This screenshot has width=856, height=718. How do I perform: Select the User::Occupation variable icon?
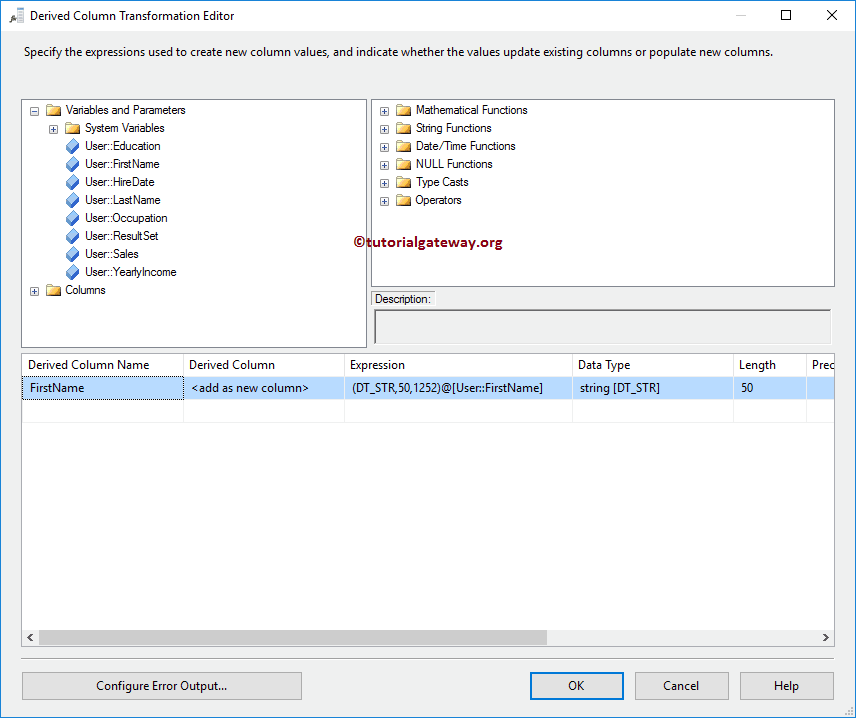[72, 217]
